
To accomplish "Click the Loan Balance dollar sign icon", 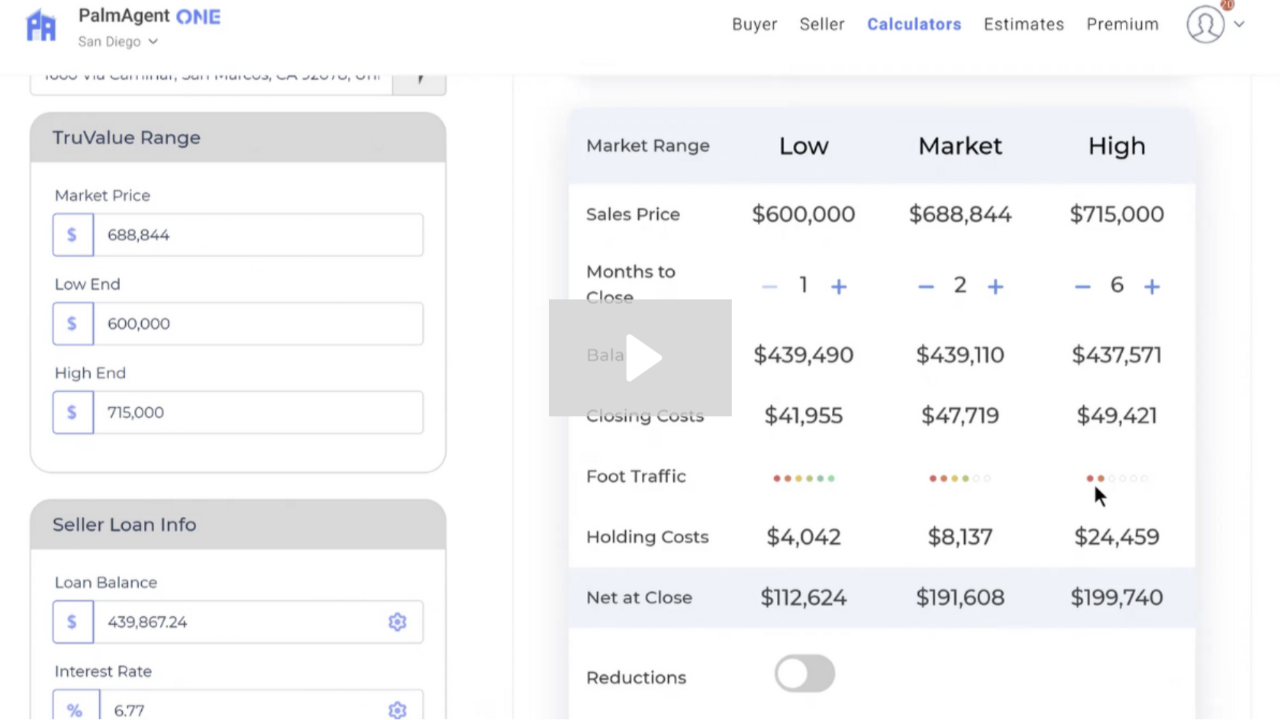I will [73, 622].
